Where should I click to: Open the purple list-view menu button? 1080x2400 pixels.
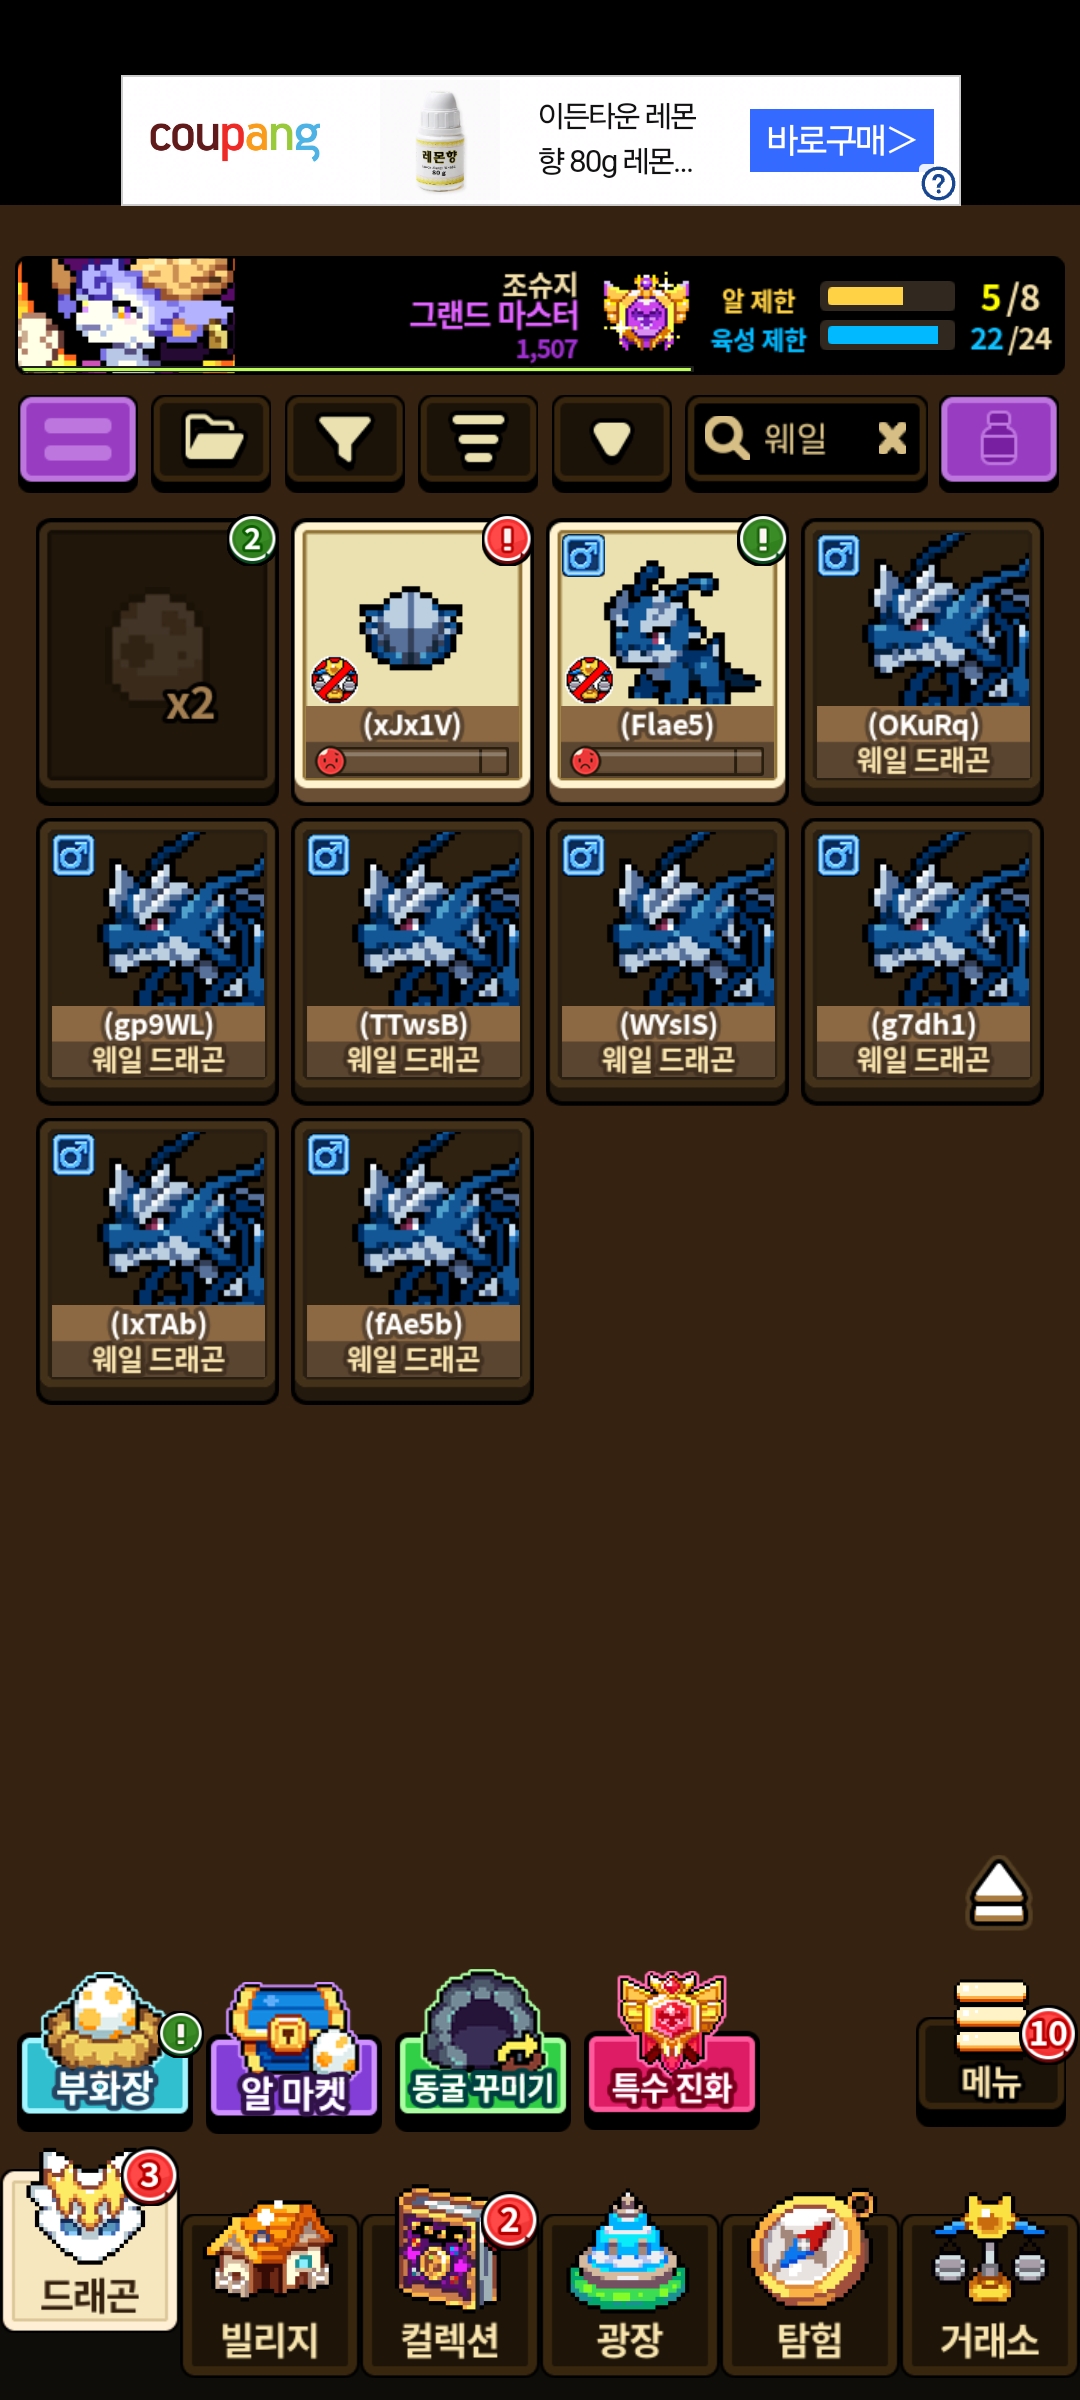78,441
